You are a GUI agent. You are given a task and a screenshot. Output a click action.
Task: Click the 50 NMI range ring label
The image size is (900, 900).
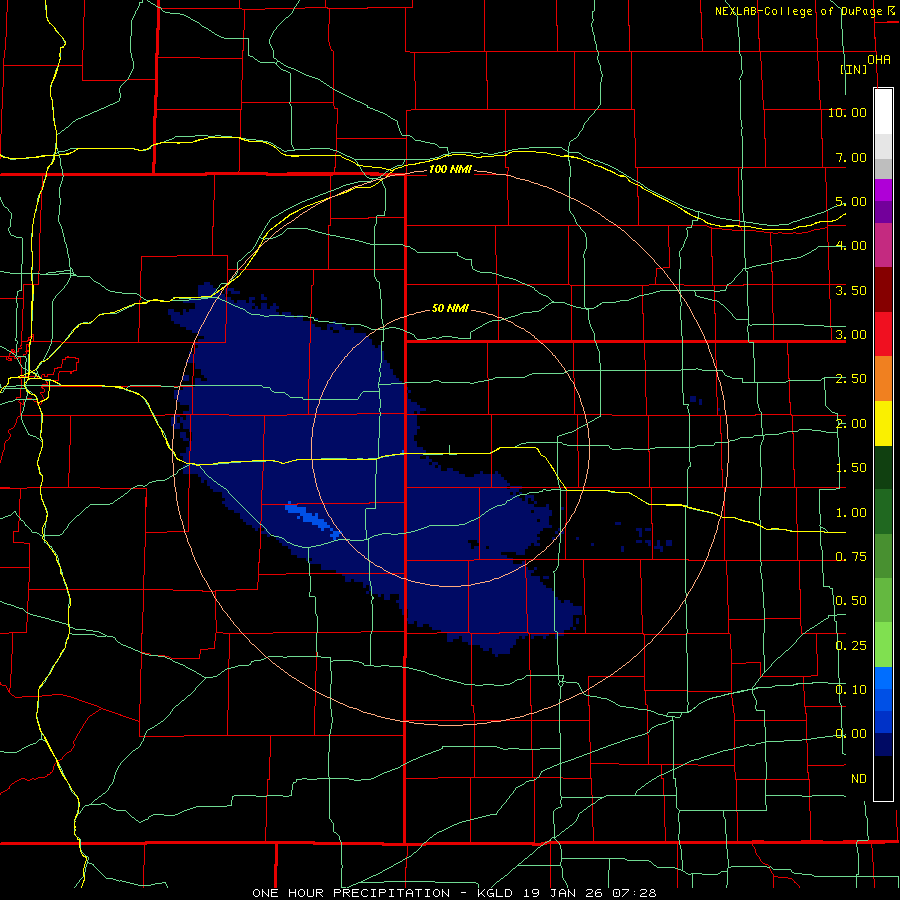pos(450,308)
